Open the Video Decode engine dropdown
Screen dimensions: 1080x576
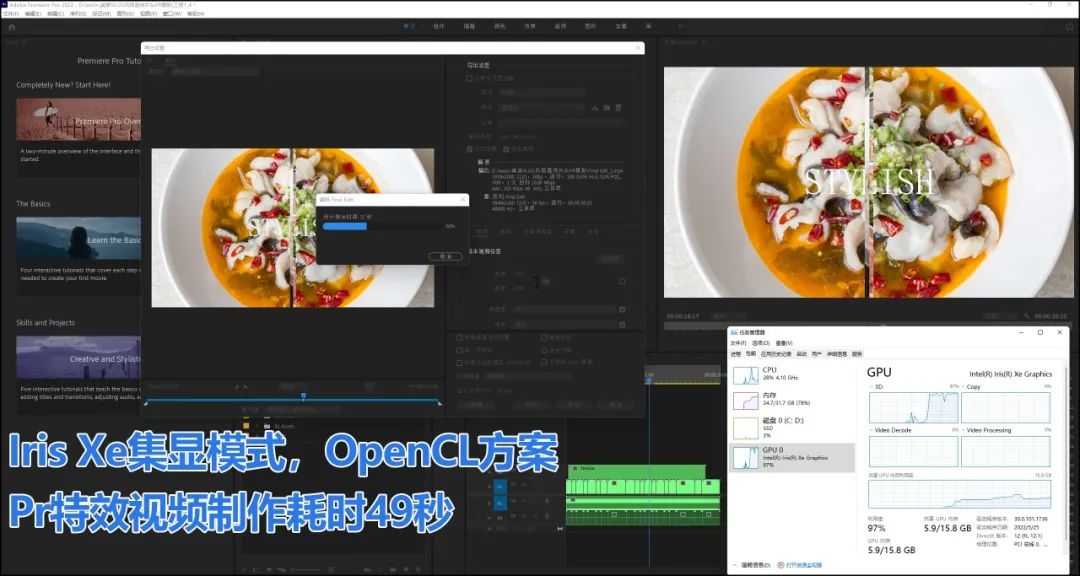[891, 430]
